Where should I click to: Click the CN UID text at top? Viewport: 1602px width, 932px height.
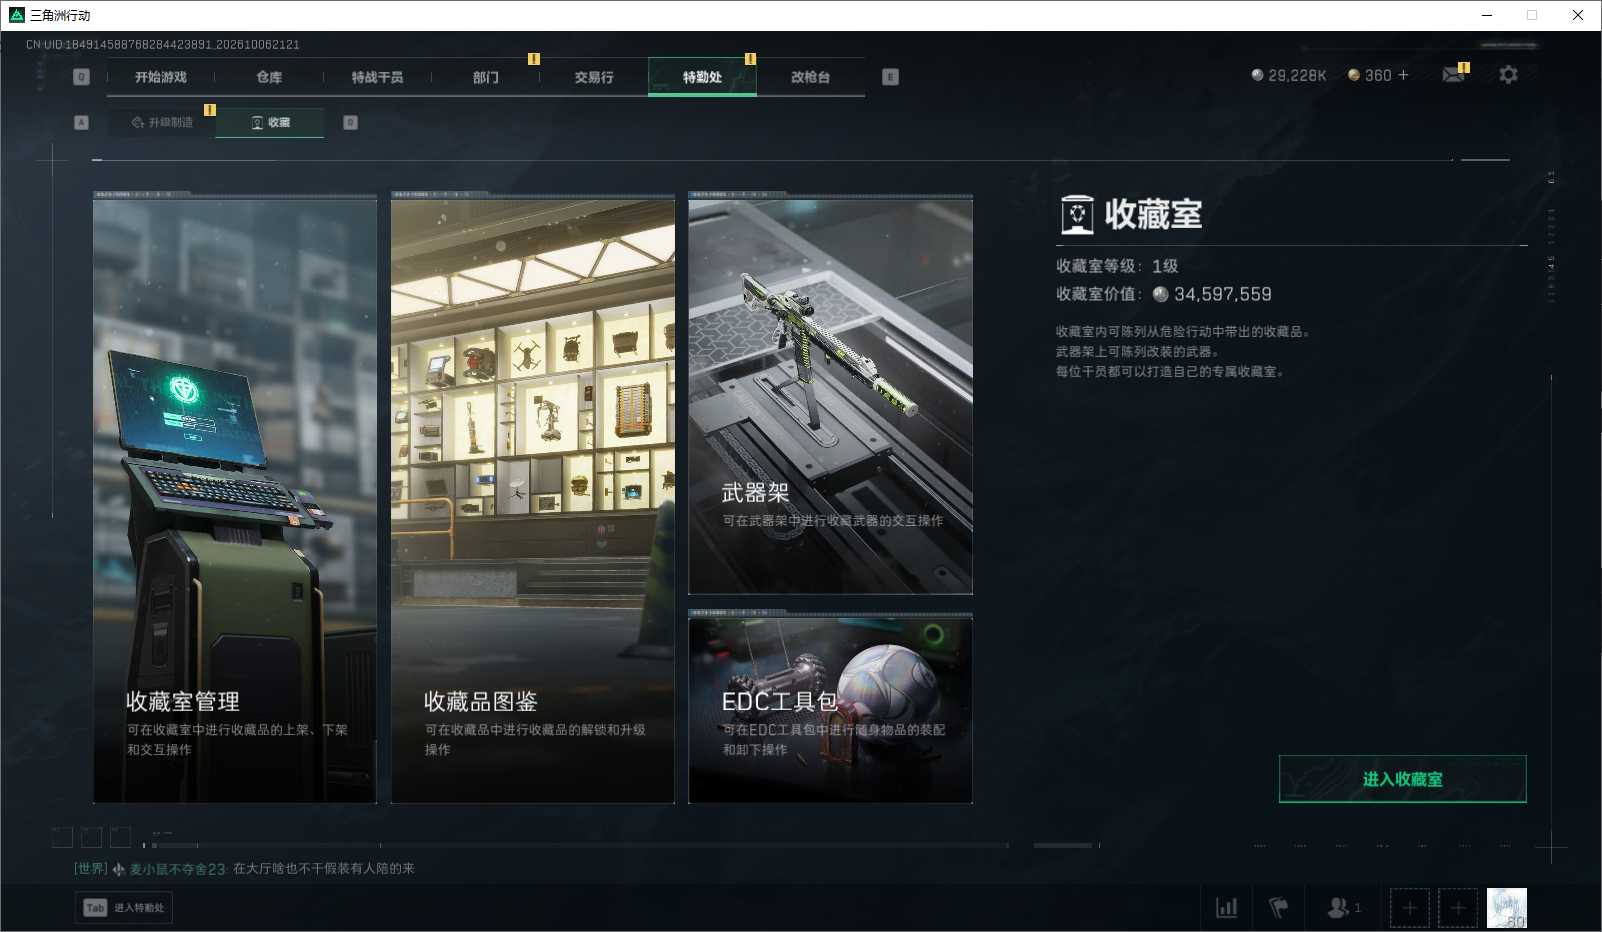[x=162, y=45]
